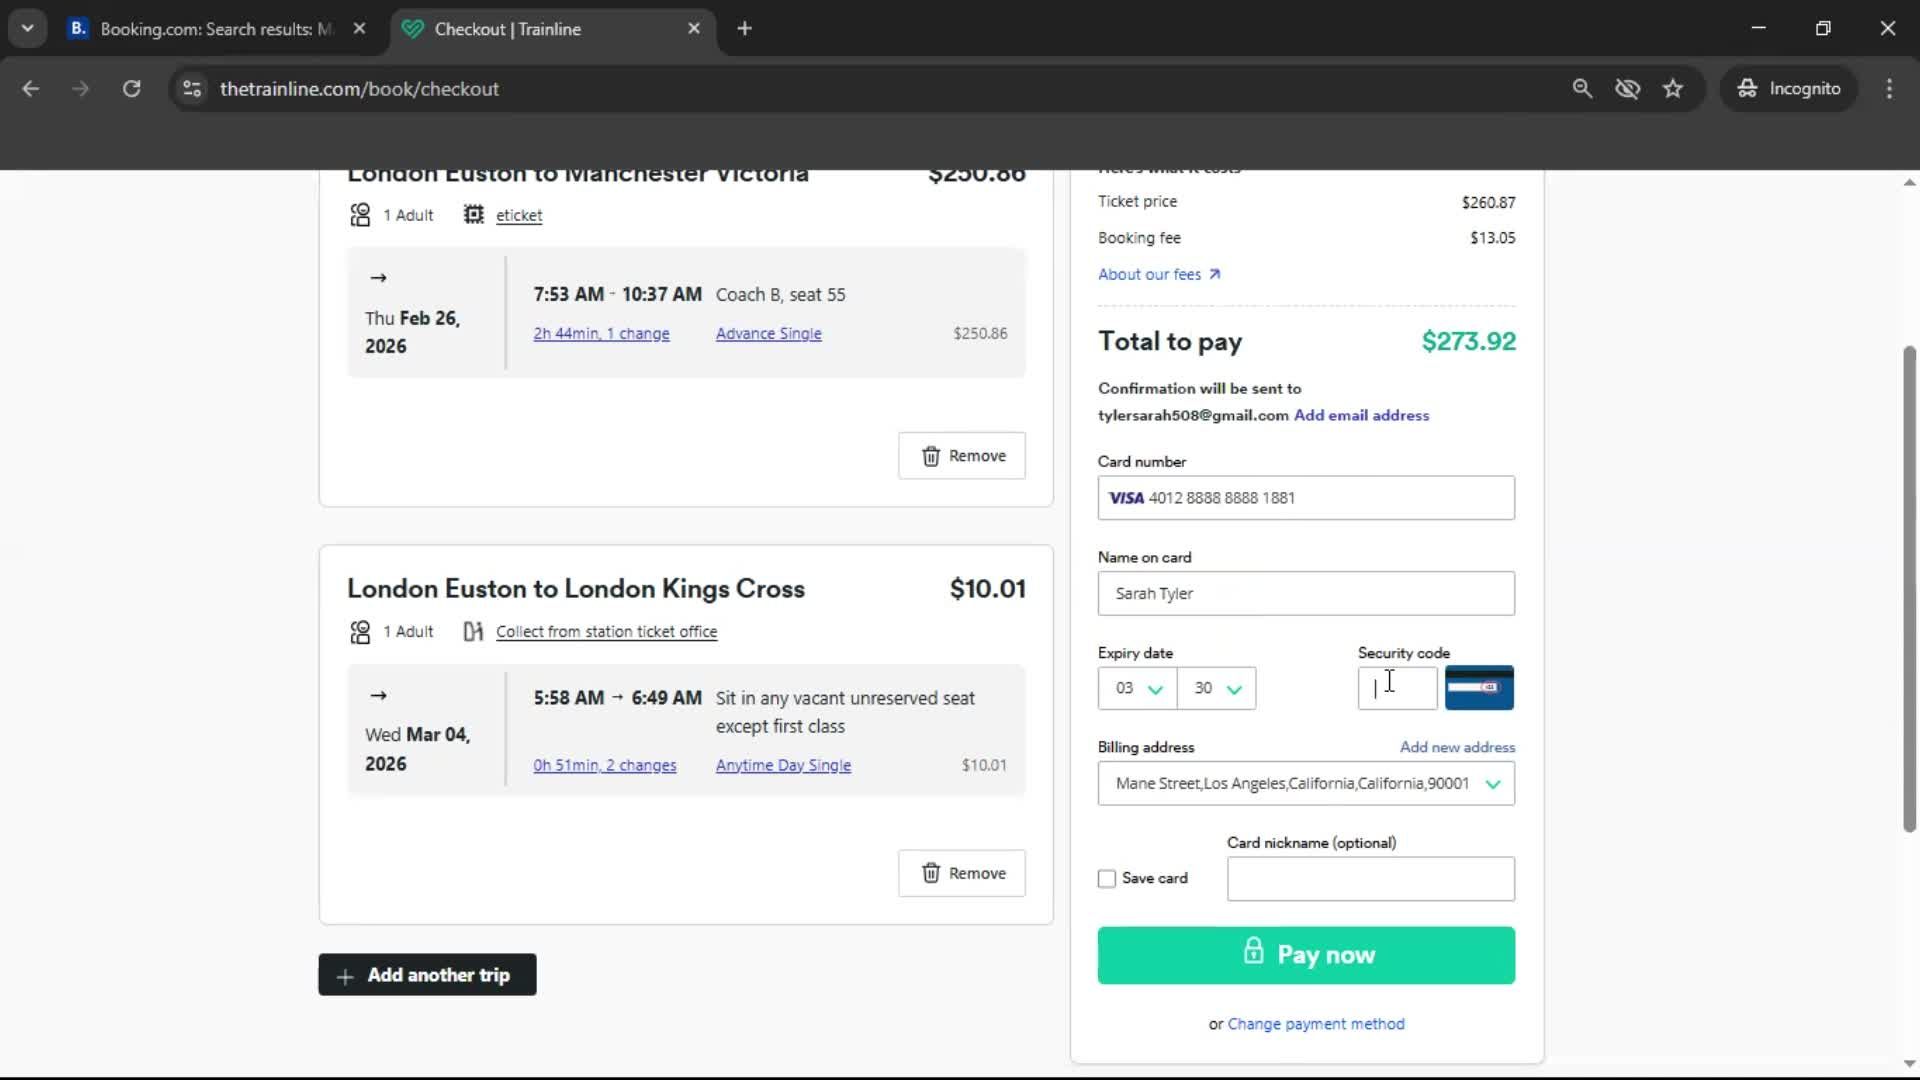Enable the Save card checkbox
Image resolution: width=1920 pixels, height=1080 pixels.
pos(1106,878)
